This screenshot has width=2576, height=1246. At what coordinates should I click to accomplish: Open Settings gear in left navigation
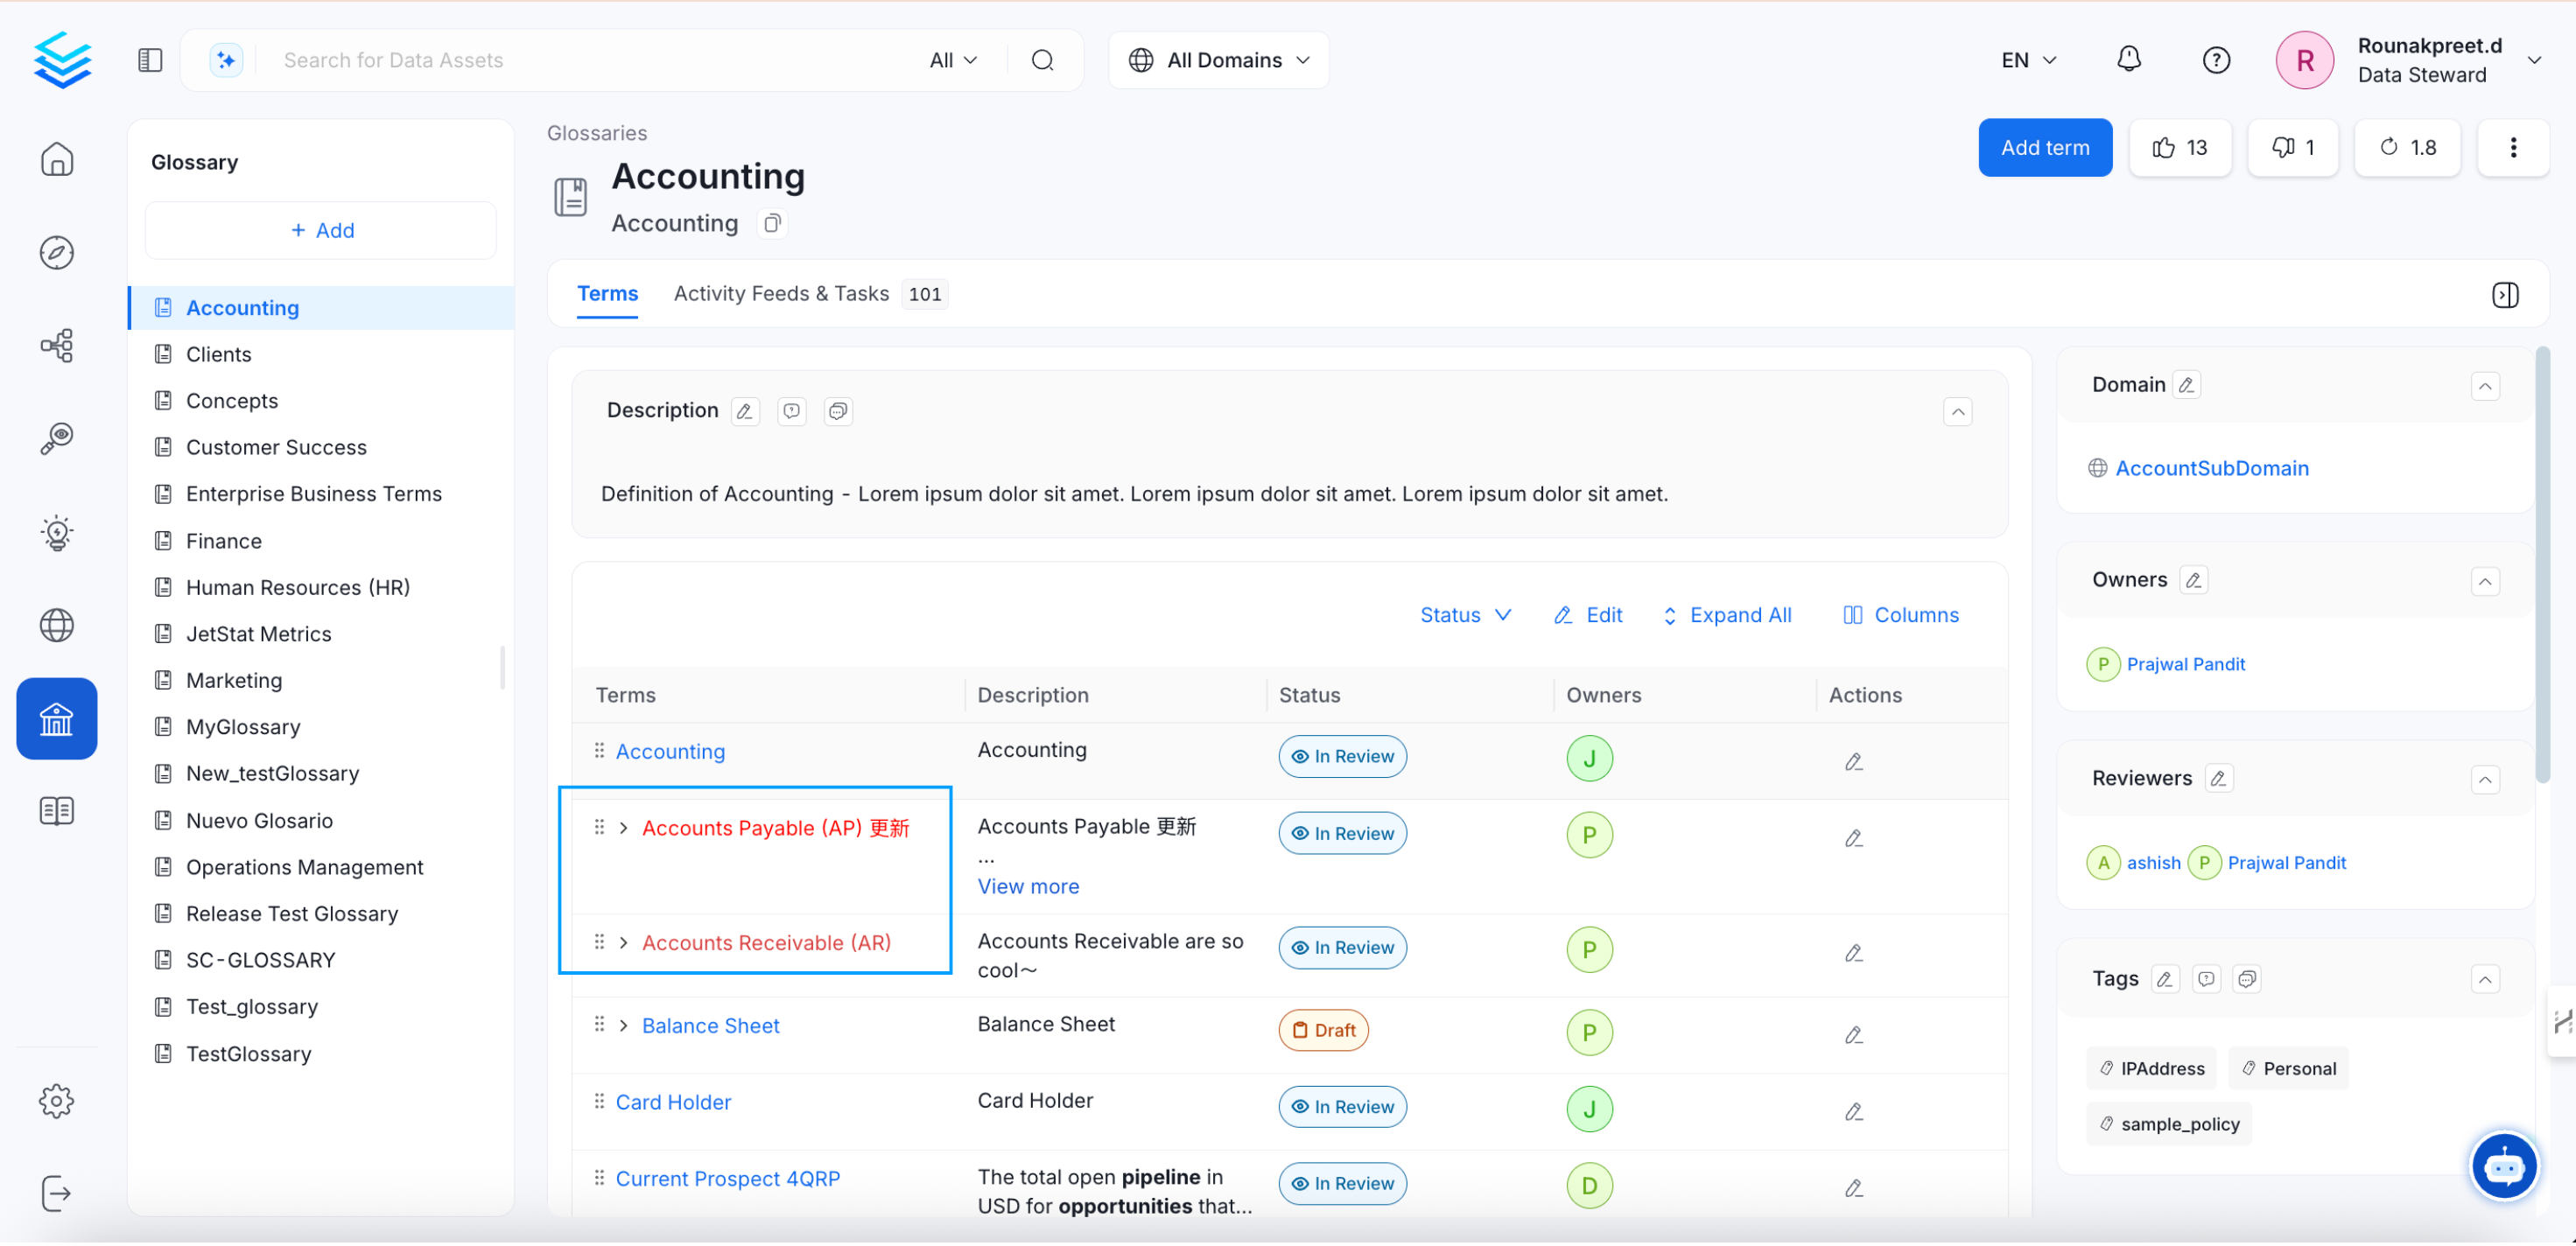[x=57, y=1101]
